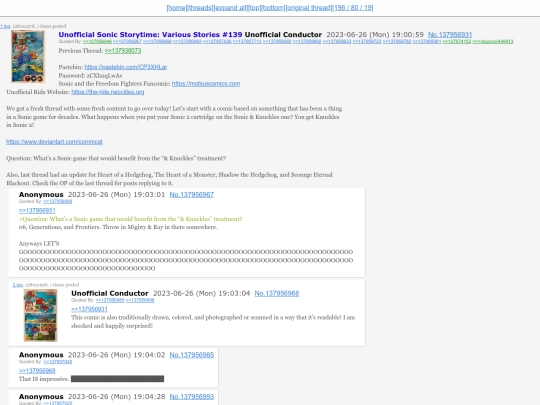Click Unofficial Conductor name on 19:03:04 post

pos(110,293)
